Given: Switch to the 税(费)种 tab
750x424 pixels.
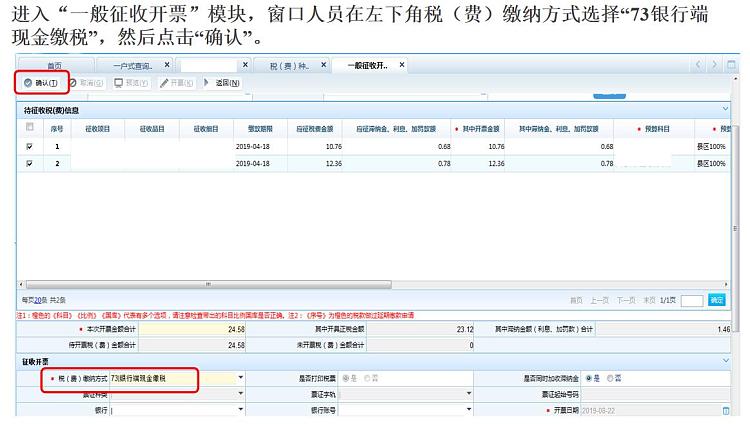Looking at the screenshot, I should tap(289, 66).
